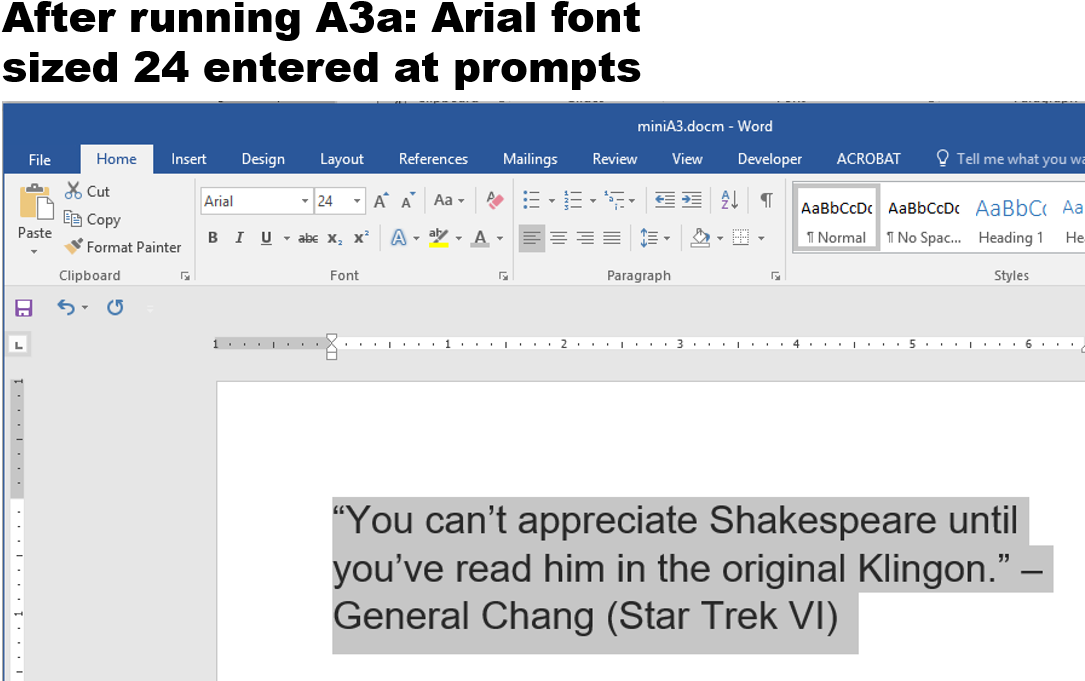This screenshot has width=1085, height=681.
Task: Apply strikethrough to the text
Action: [308, 238]
